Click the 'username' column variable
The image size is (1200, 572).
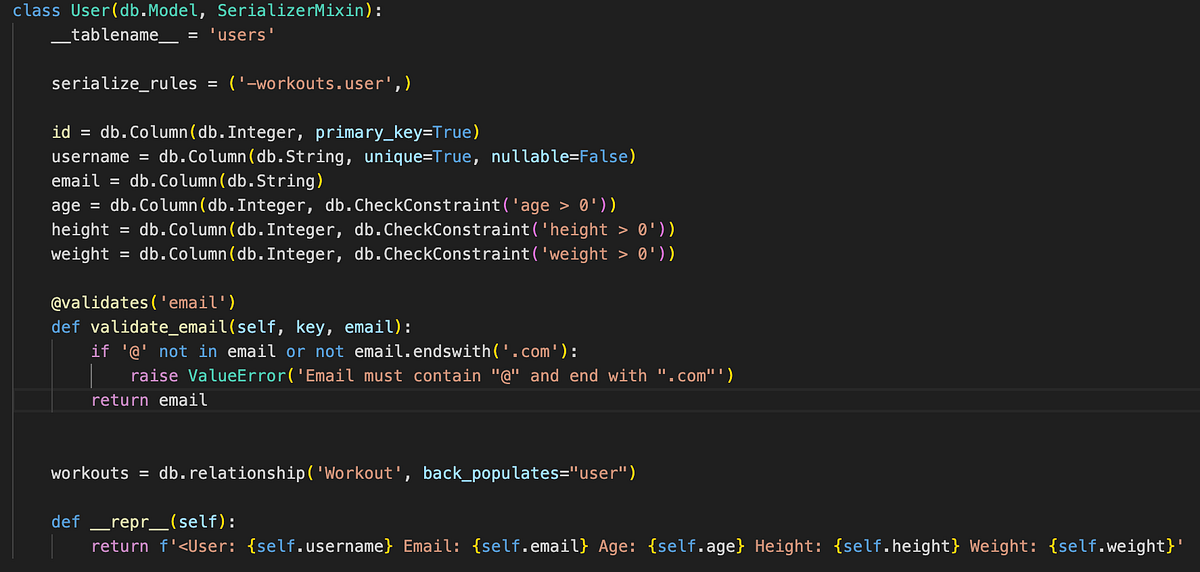tap(90, 157)
